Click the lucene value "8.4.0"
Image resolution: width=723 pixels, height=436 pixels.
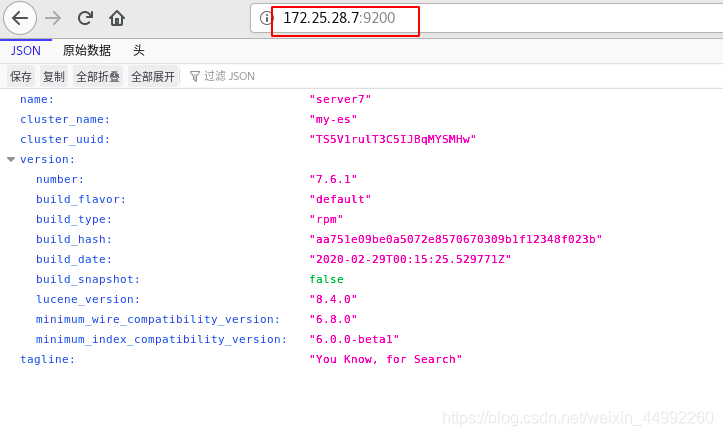[x=333, y=300]
